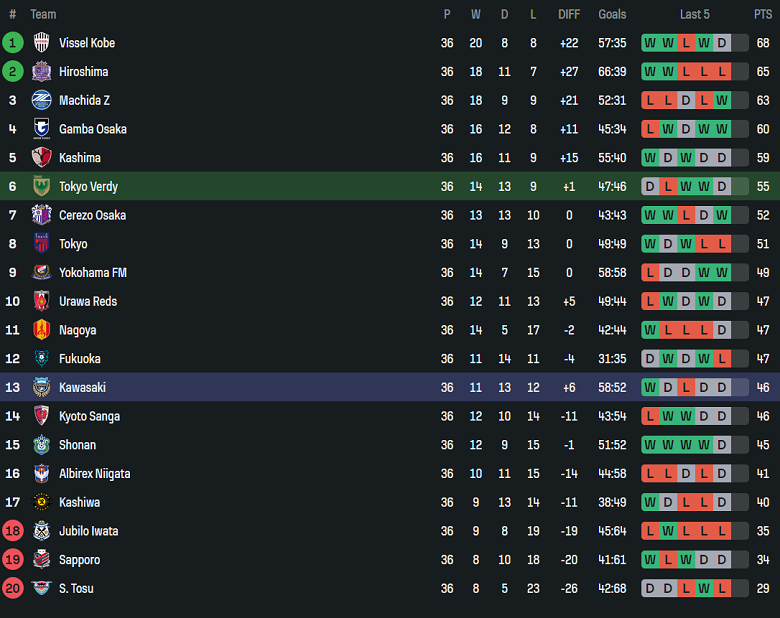
Task: Click position badge 1 in green
Action: pyautogui.click(x=13, y=43)
